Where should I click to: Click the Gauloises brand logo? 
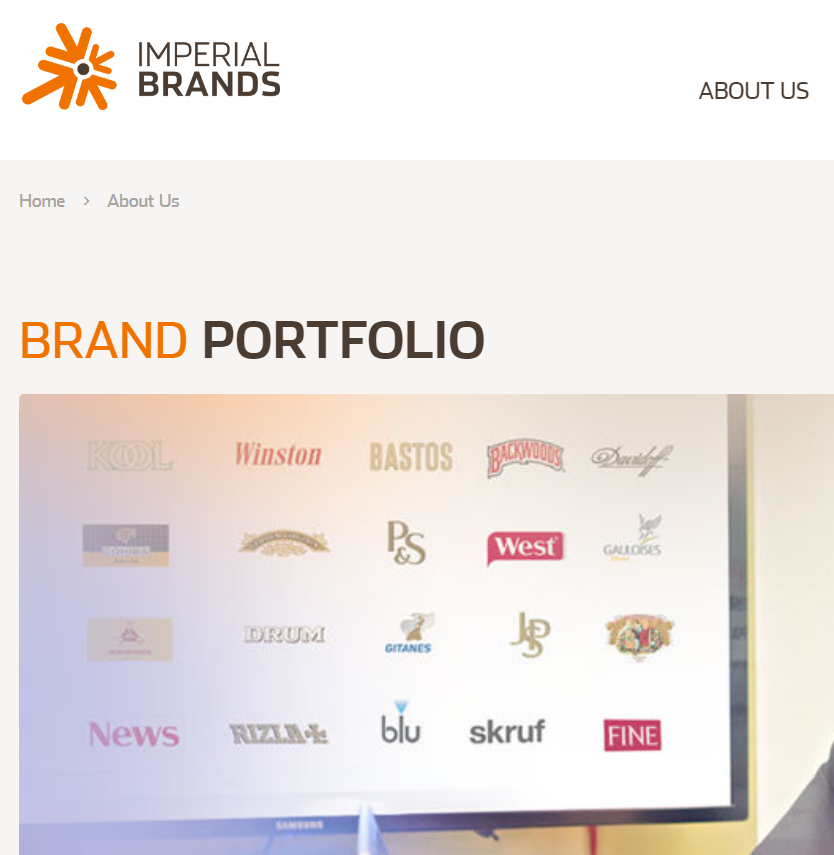(633, 538)
